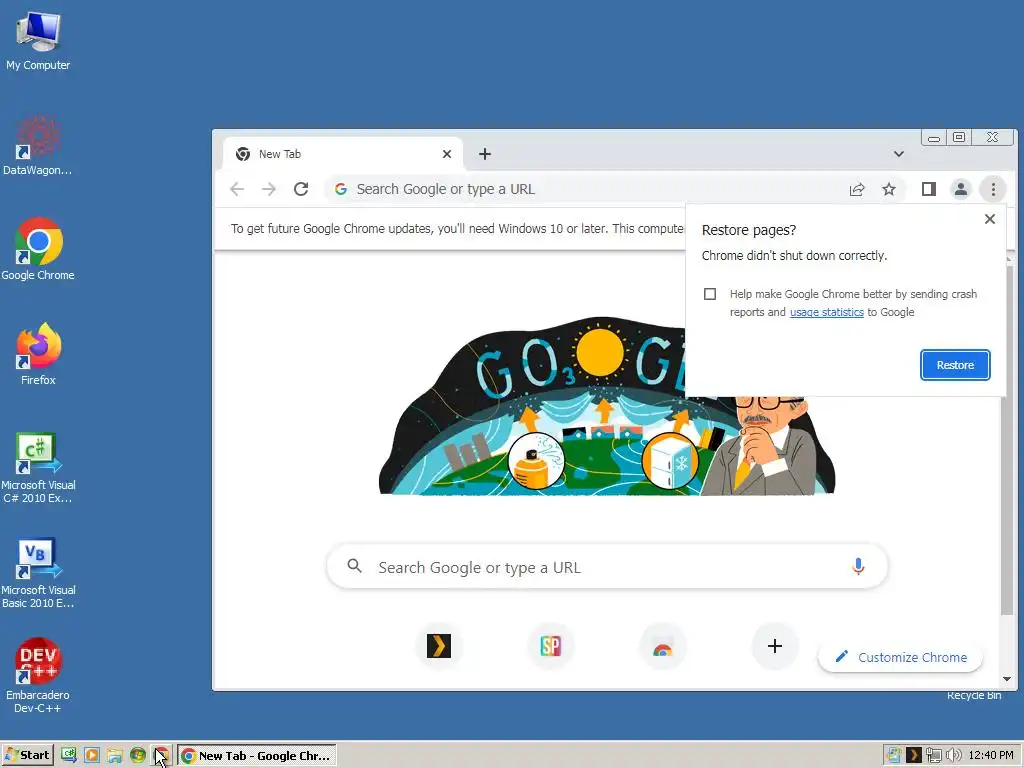Image resolution: width=1024 pixels, height=768 pixels.
Task: Reload the page with the refresh icon
Action: (301, 189)
